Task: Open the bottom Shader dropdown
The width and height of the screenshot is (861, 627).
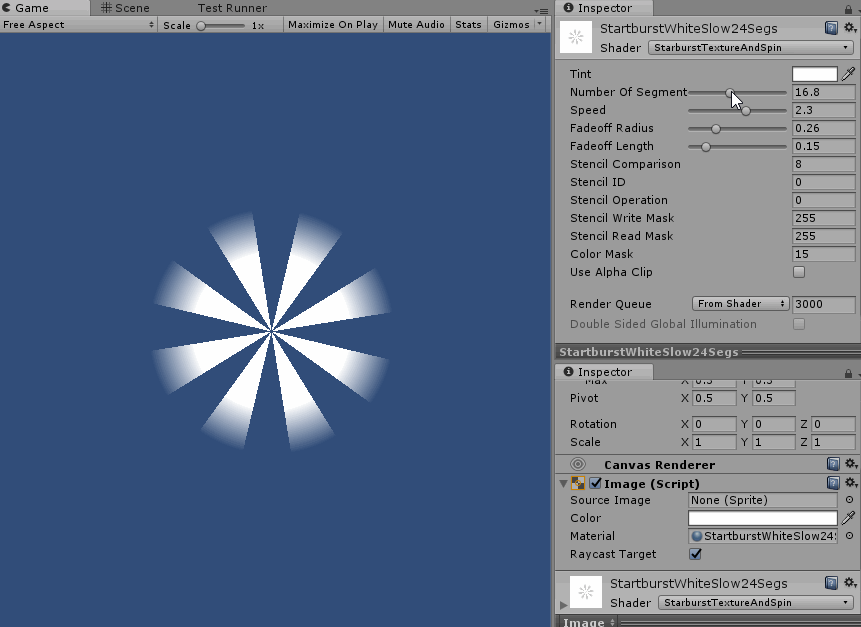Action: [756, 603]
